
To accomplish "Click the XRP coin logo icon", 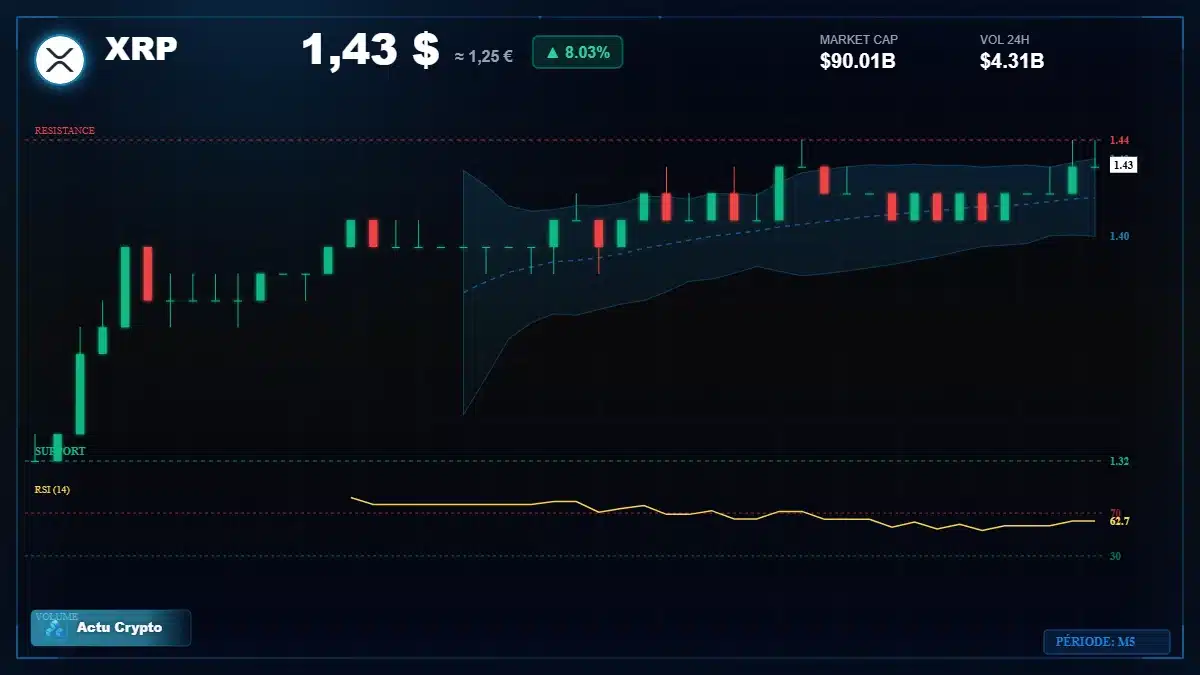I will pos(60,59).
